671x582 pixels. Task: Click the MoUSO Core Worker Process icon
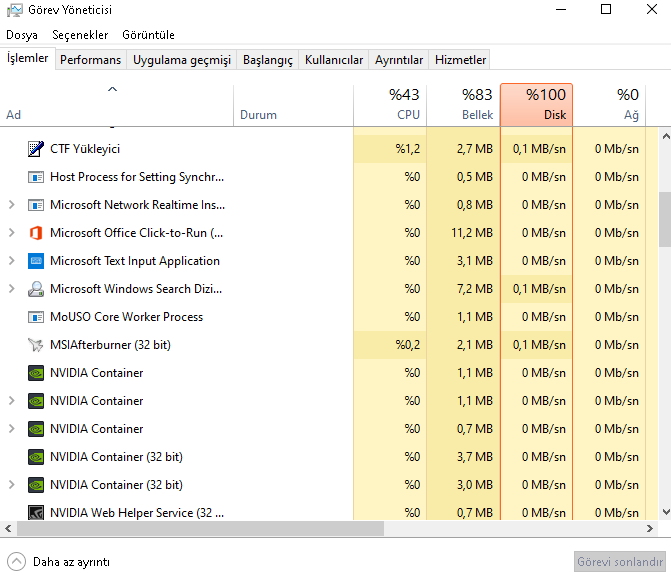(x=36, y=317)
